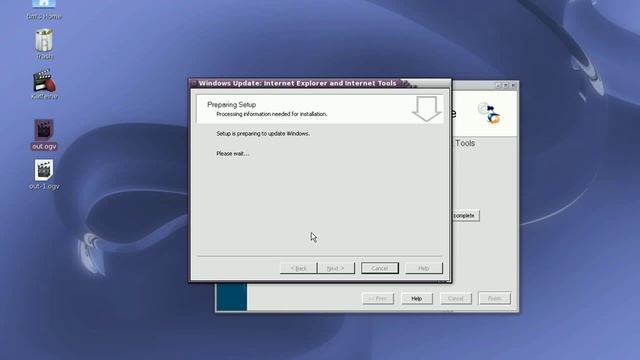Maximize the background wizard window

point(506,85)
